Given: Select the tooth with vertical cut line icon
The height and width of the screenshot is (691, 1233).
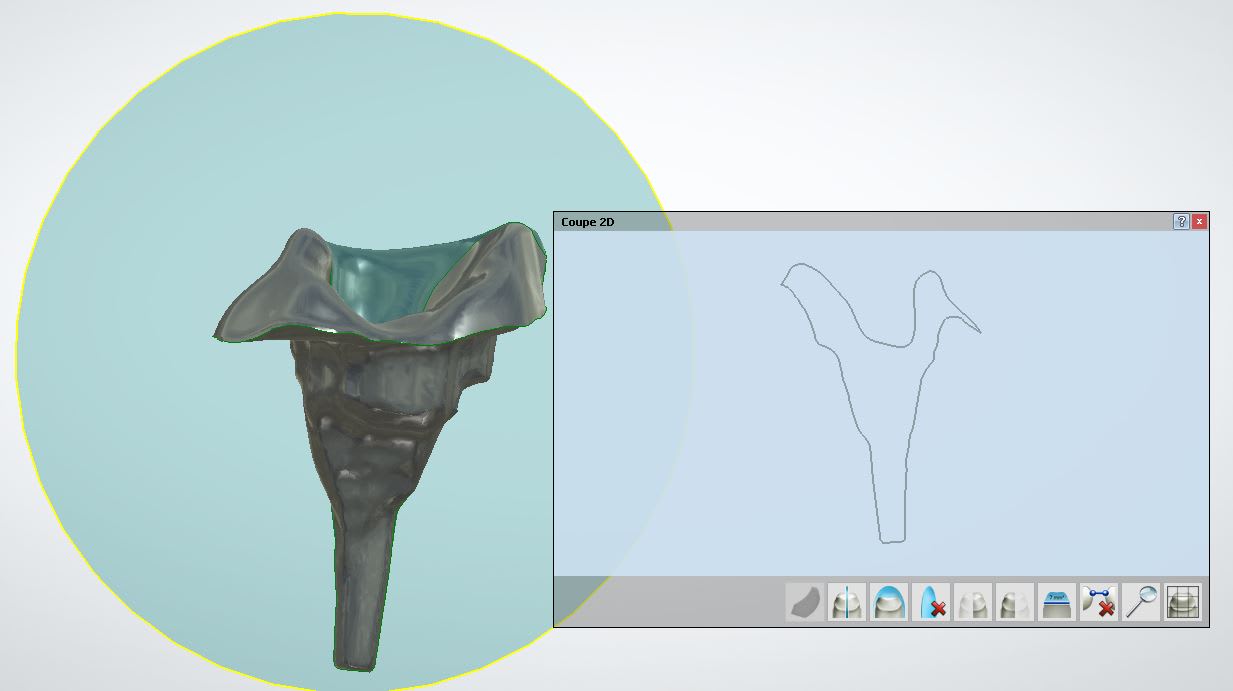Looking at the screenshot, I should [847, 603].
